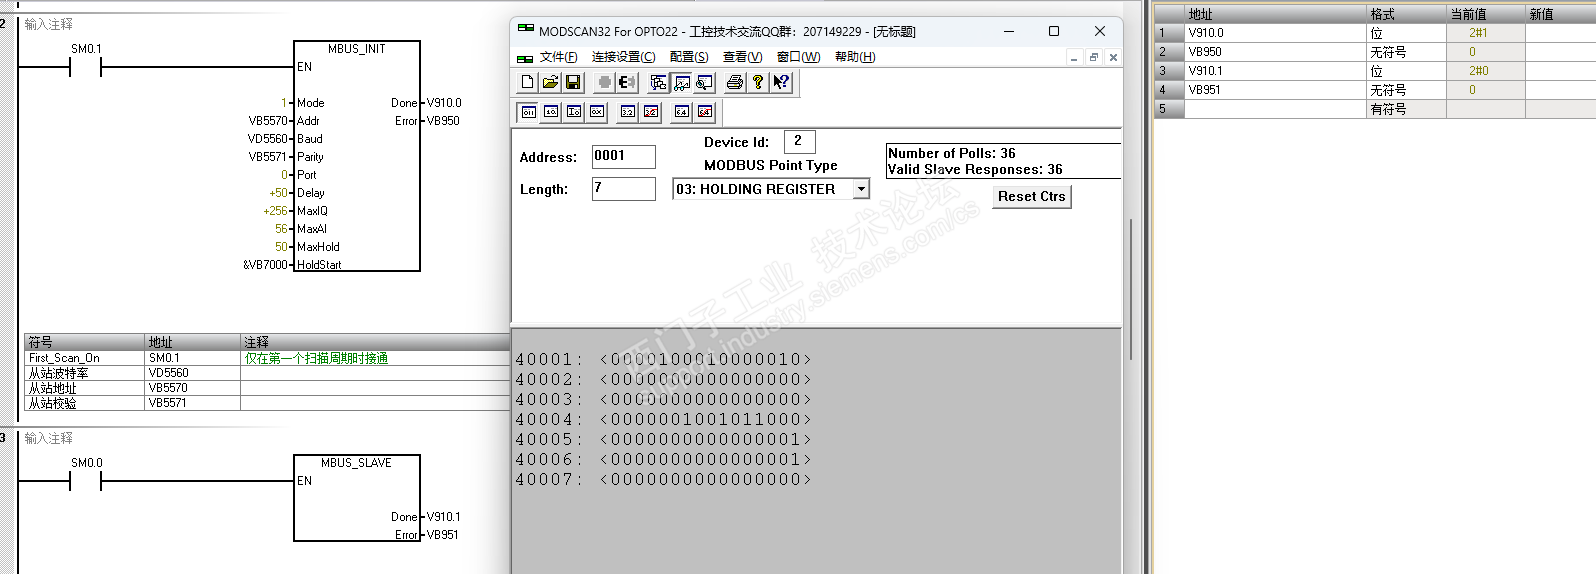Click the Device Id input field
The height and width of the screenshot is (574, 1596).
800,142
